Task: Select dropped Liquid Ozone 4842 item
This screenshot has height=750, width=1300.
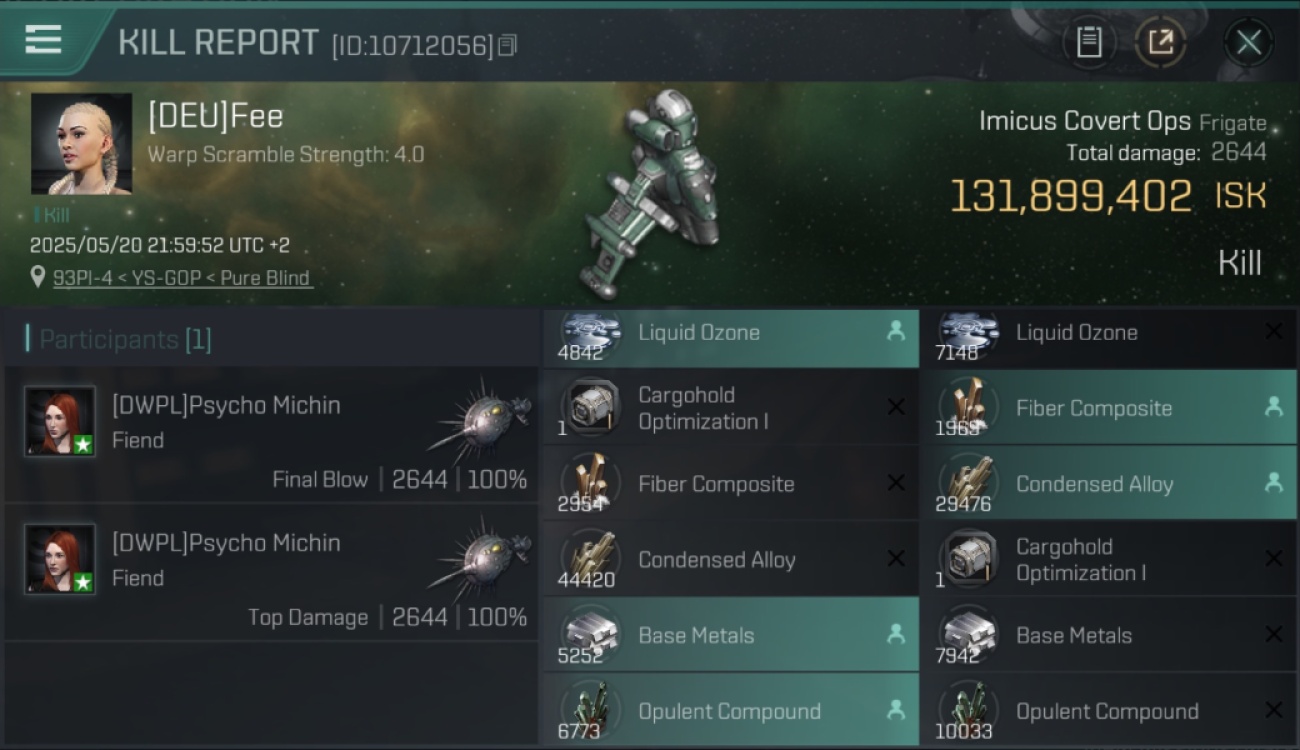Action: point(731,336)
